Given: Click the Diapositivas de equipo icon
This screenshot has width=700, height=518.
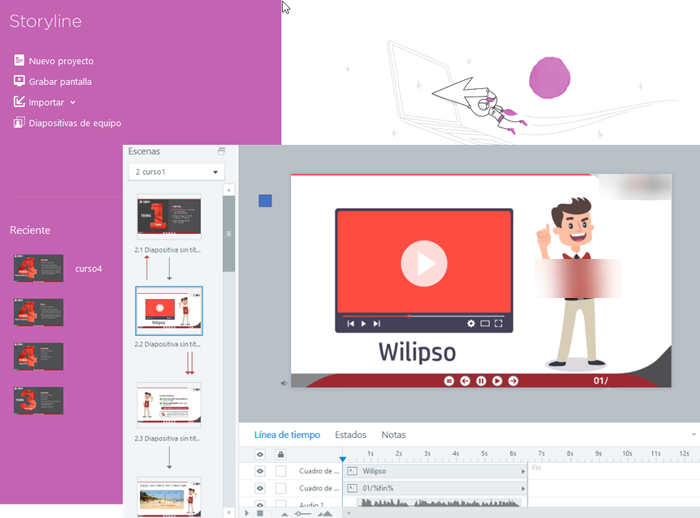Looking at the screenshot, I should click(x=19, y=123).
